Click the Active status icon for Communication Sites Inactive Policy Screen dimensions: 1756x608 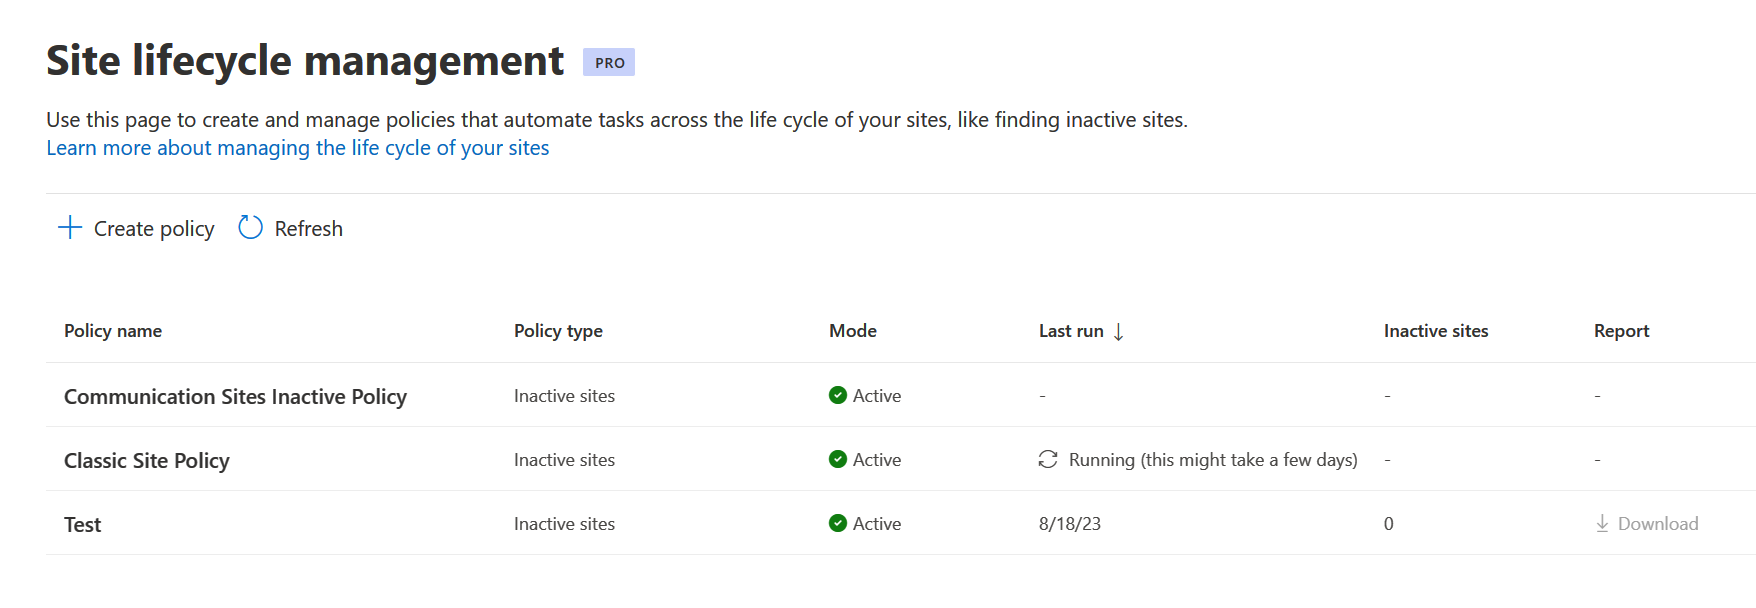(836, 395)
